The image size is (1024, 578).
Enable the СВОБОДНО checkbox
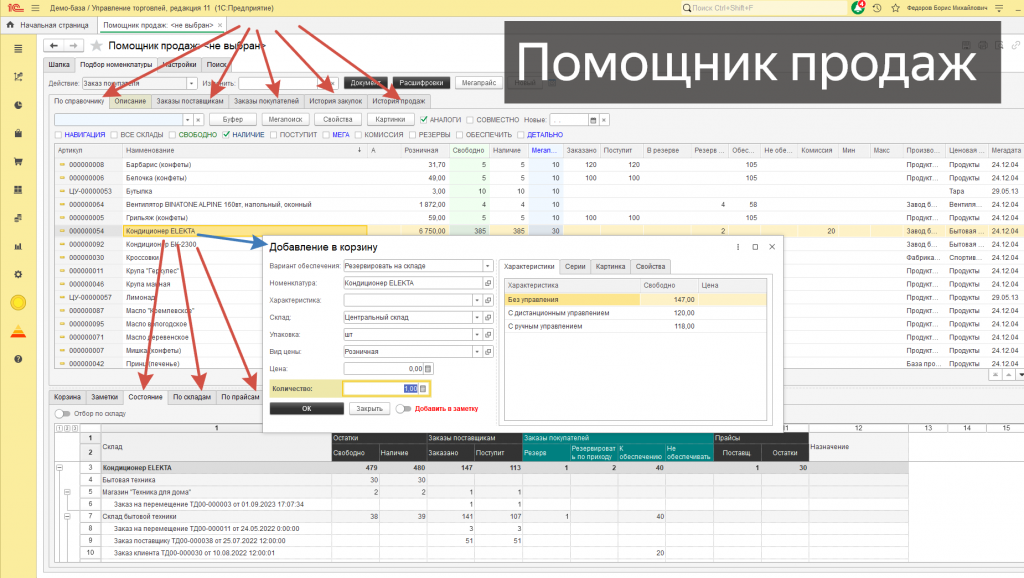point(172,135)
